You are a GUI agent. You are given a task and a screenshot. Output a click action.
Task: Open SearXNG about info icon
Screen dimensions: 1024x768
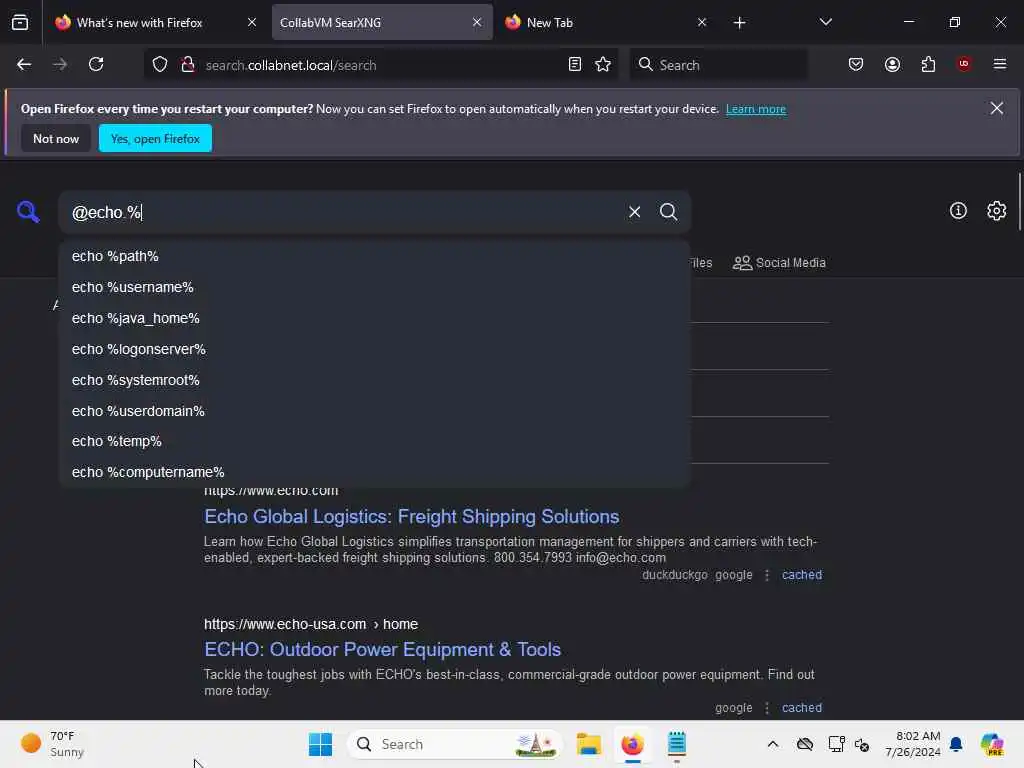click(958, 210)
